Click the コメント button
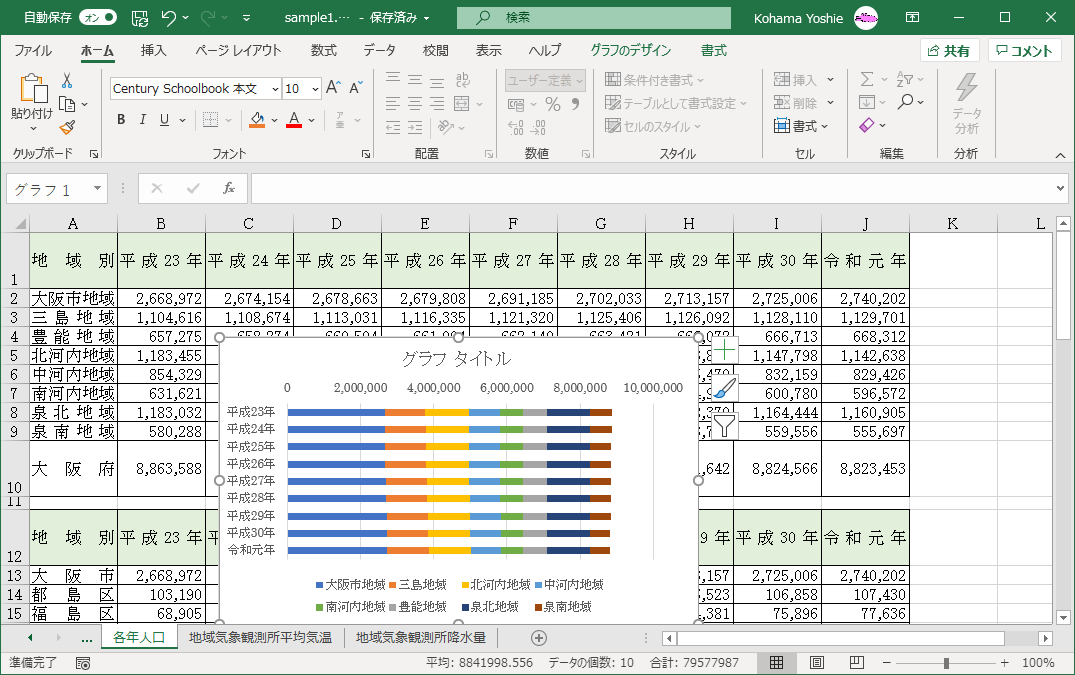Image resolution: width=1075 pixels, height=675 pixels. (1024, 51)
